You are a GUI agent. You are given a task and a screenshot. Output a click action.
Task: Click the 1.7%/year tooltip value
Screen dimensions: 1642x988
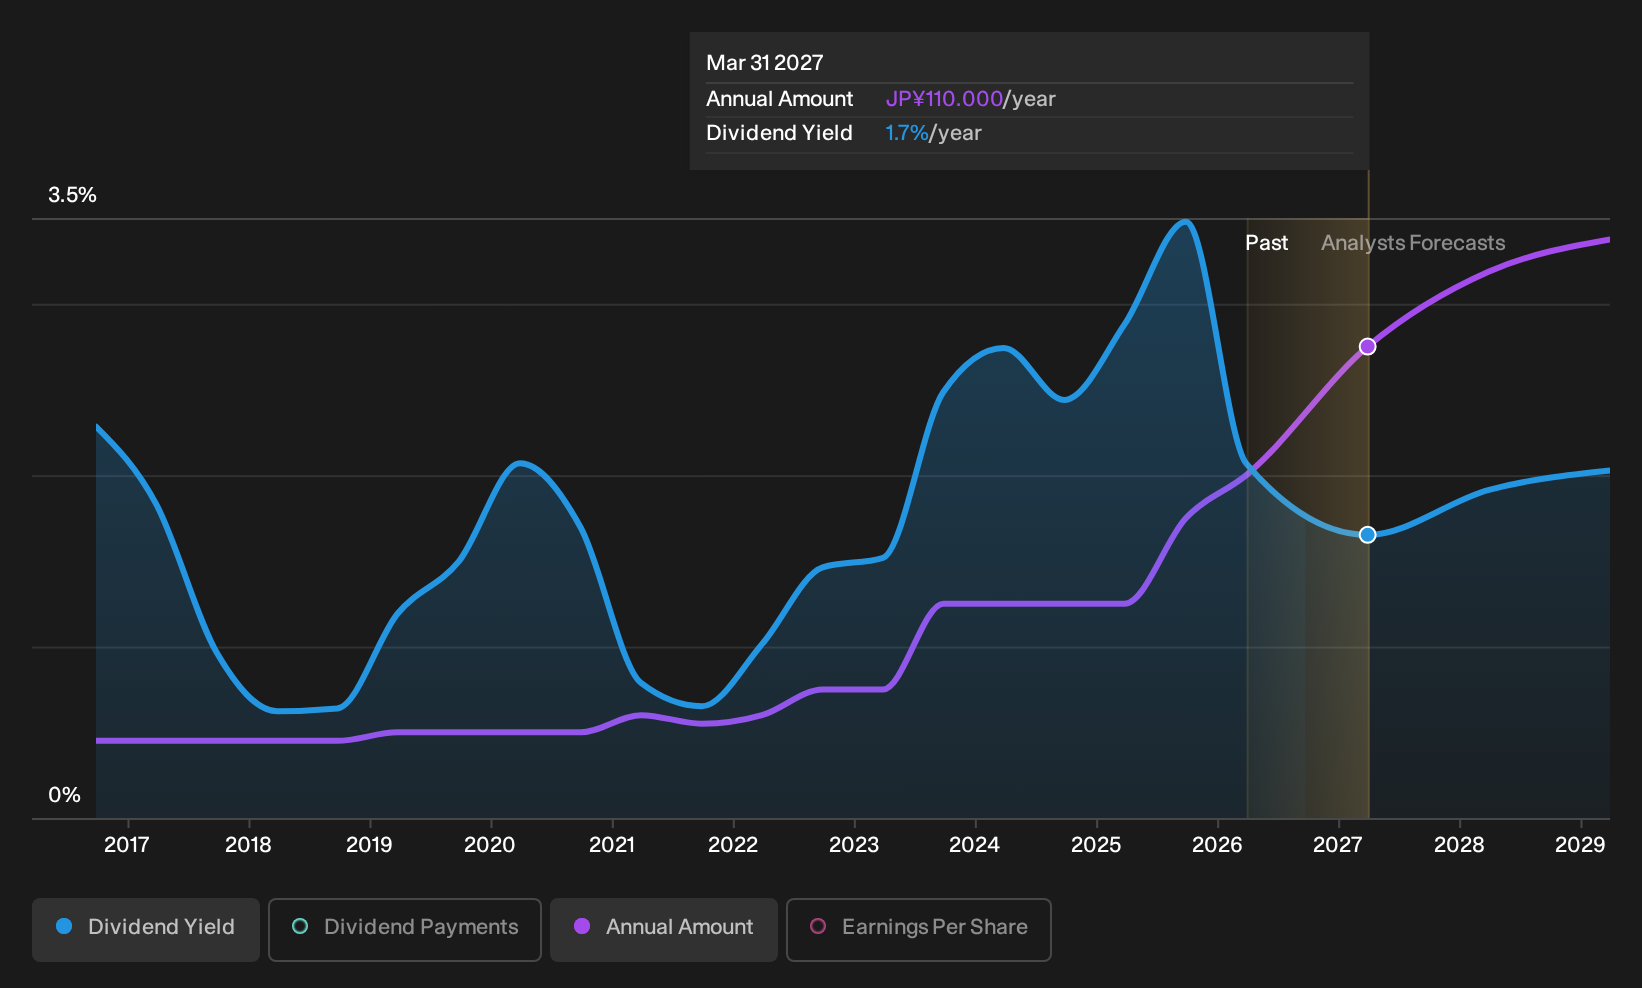[933, 133]
